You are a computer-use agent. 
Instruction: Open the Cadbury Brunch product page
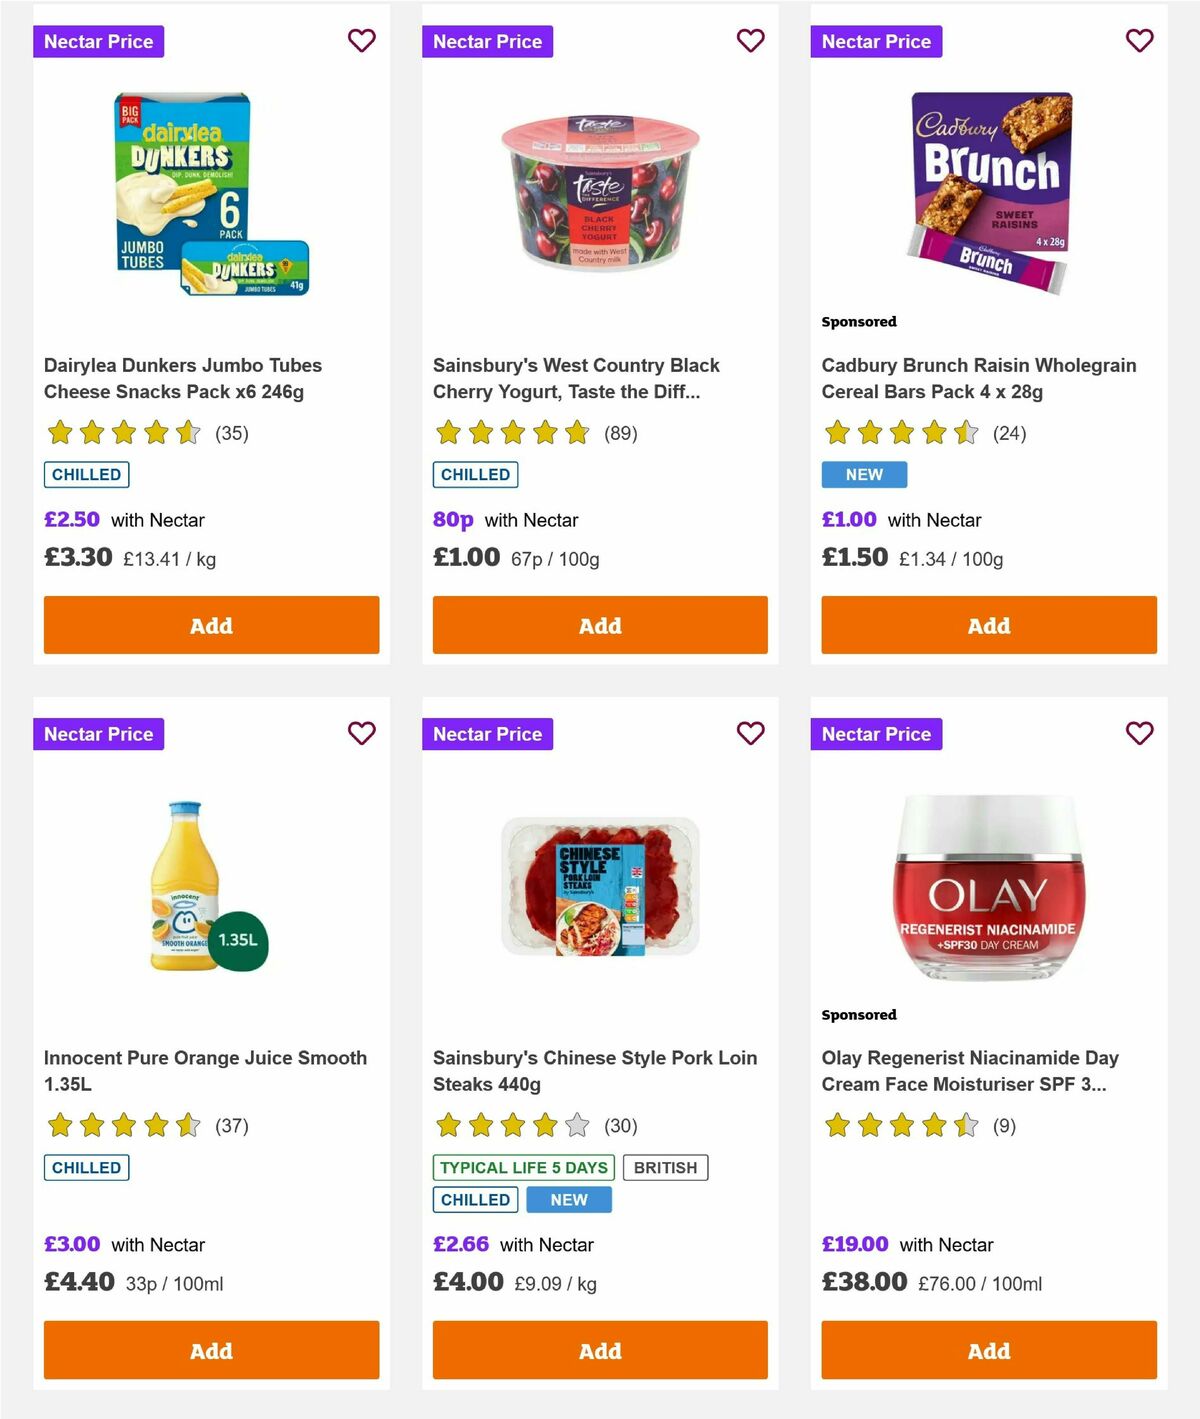coord(978,378)
